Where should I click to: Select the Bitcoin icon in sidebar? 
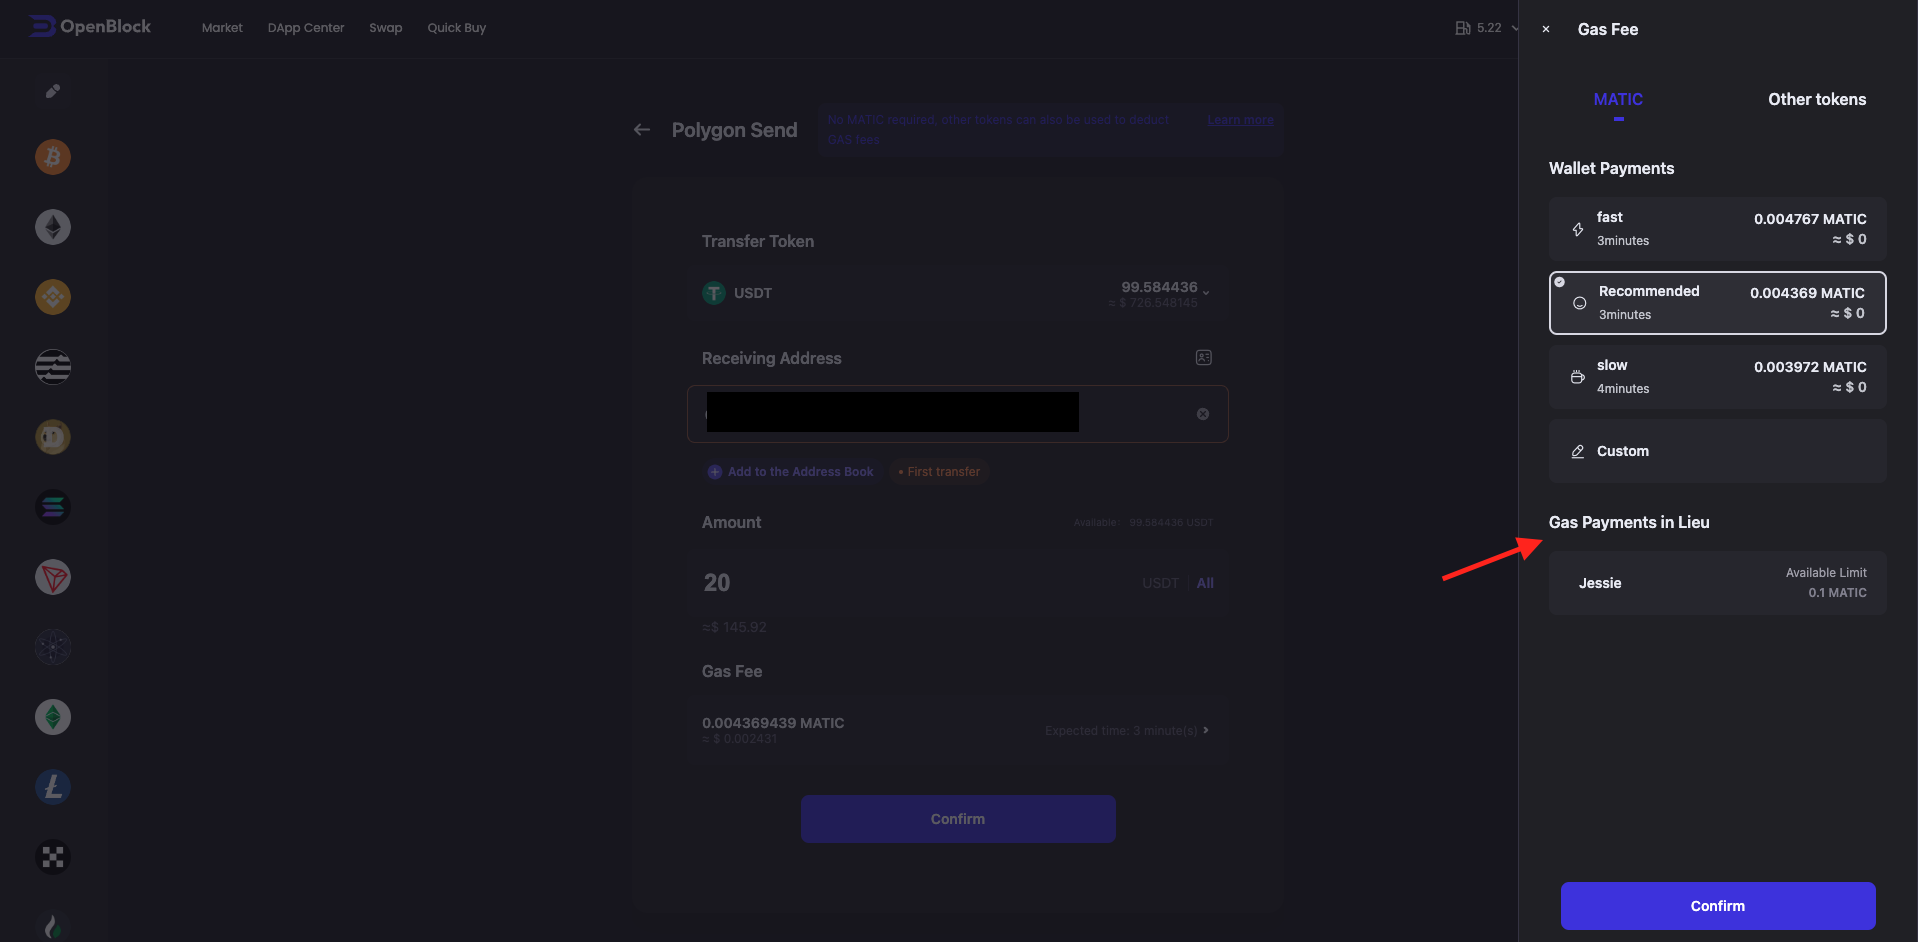coord(53,157)
